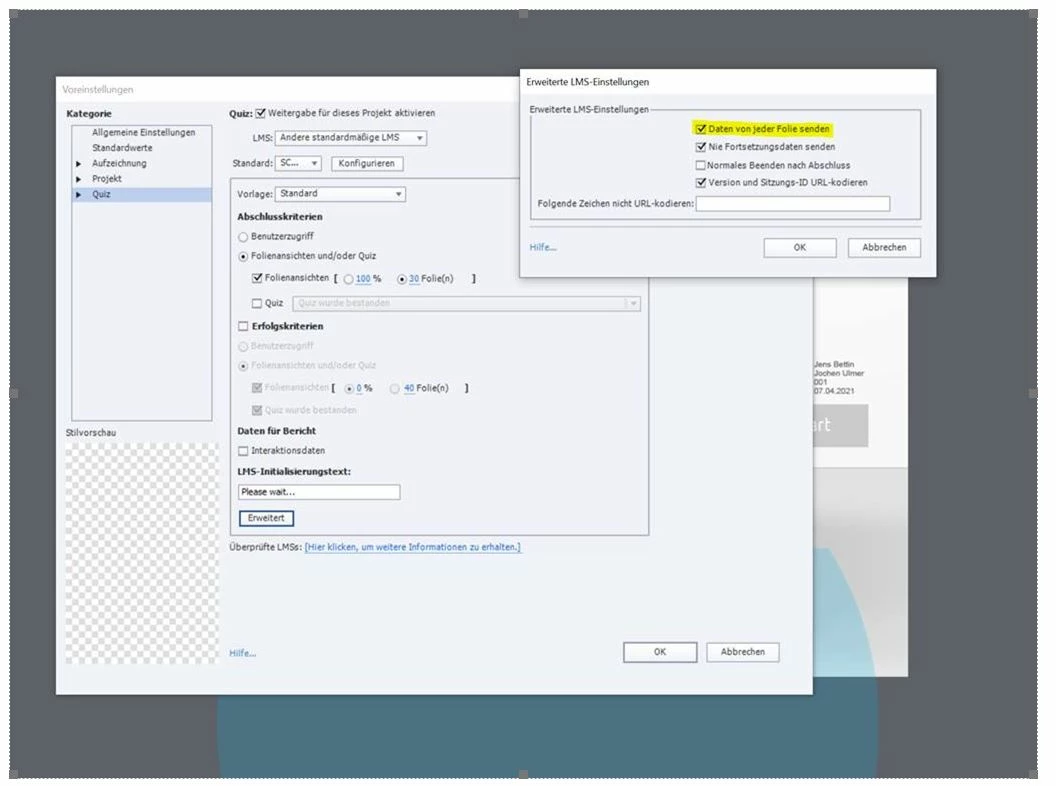Select the 40 Folie(n) radio under Erfolgskriterien
Viewport: 1056px width, 786px height.
tap(395, 389)
